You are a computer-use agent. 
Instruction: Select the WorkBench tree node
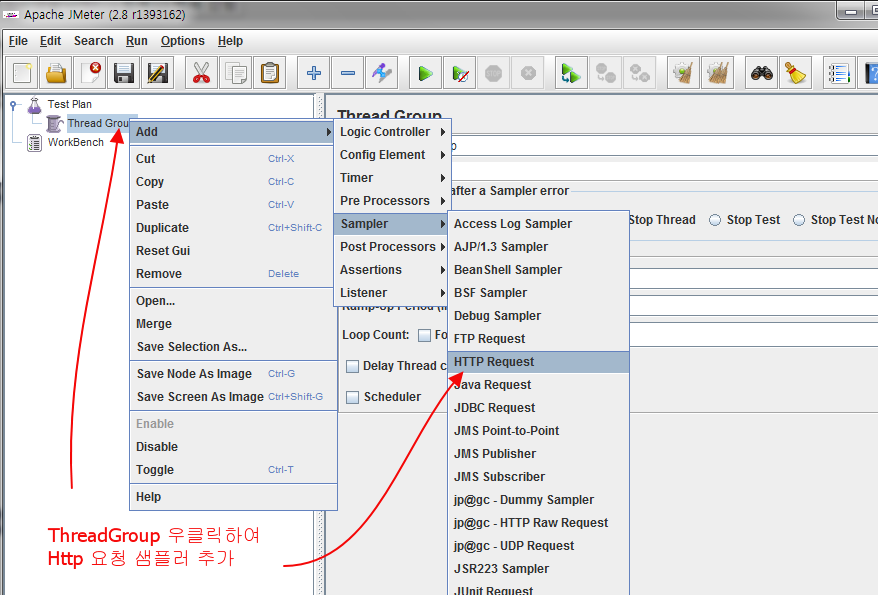click(76, 142)
